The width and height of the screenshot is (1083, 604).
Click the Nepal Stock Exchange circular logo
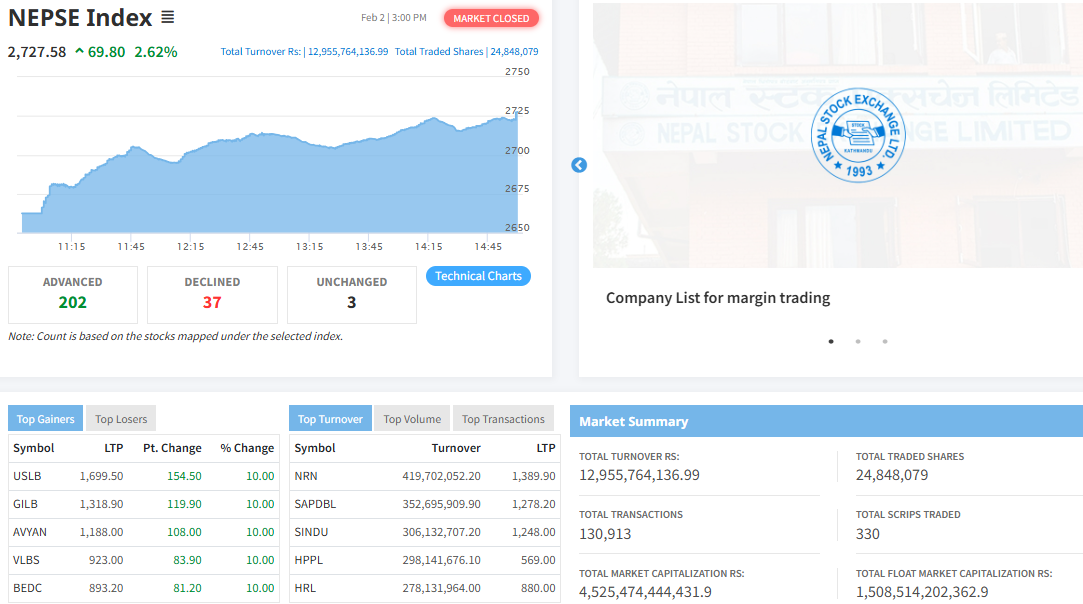(856, 134)
